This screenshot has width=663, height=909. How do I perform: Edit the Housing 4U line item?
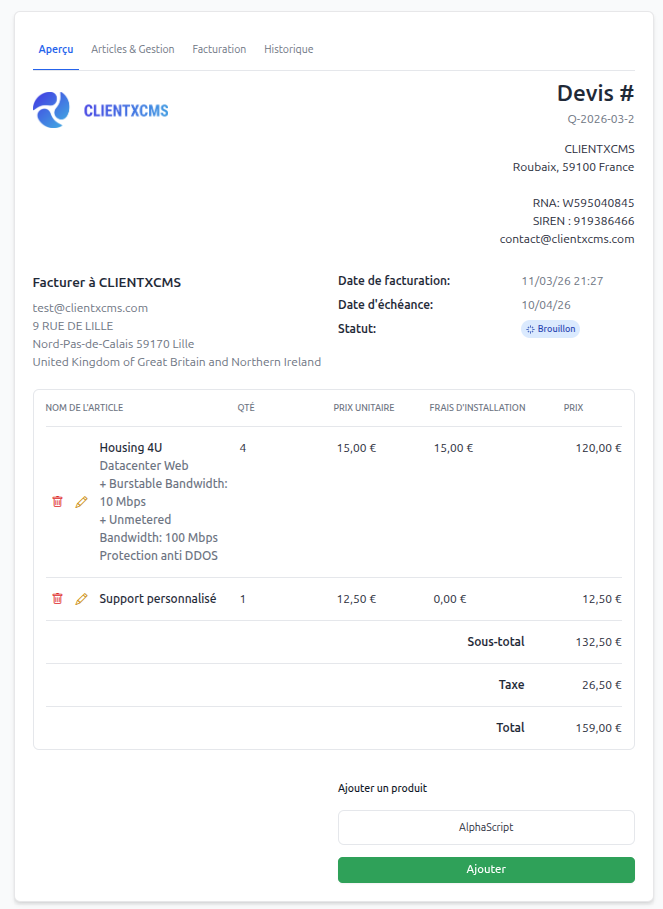[82, 502]
